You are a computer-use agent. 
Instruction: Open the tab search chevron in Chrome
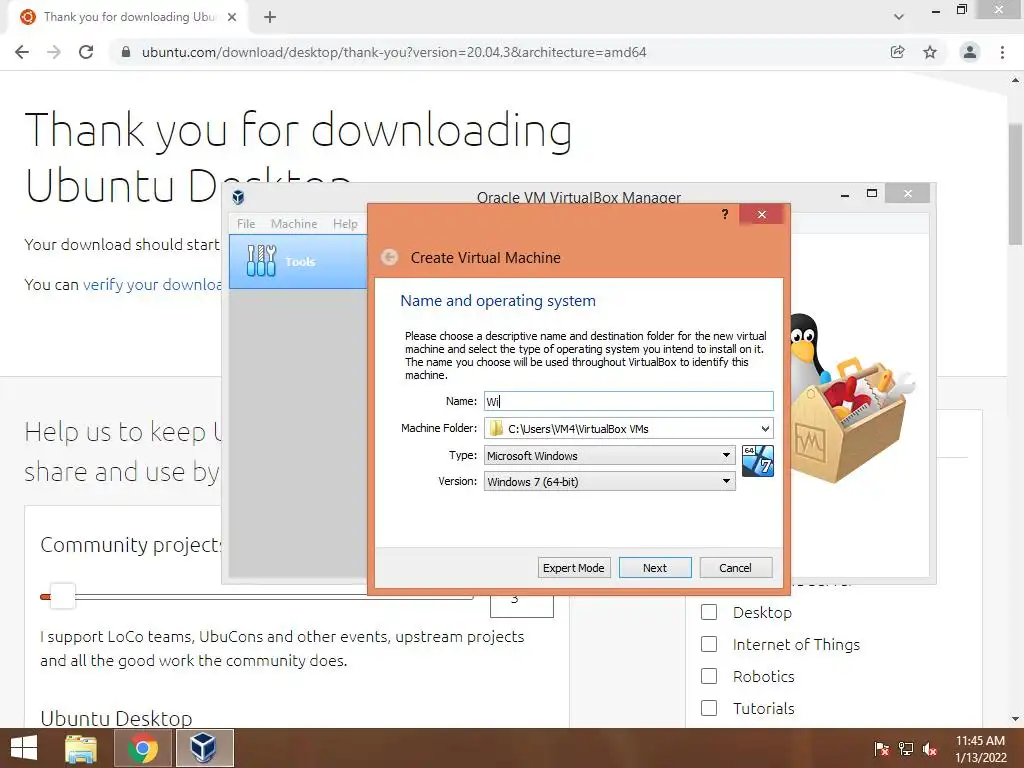(899, 17)
